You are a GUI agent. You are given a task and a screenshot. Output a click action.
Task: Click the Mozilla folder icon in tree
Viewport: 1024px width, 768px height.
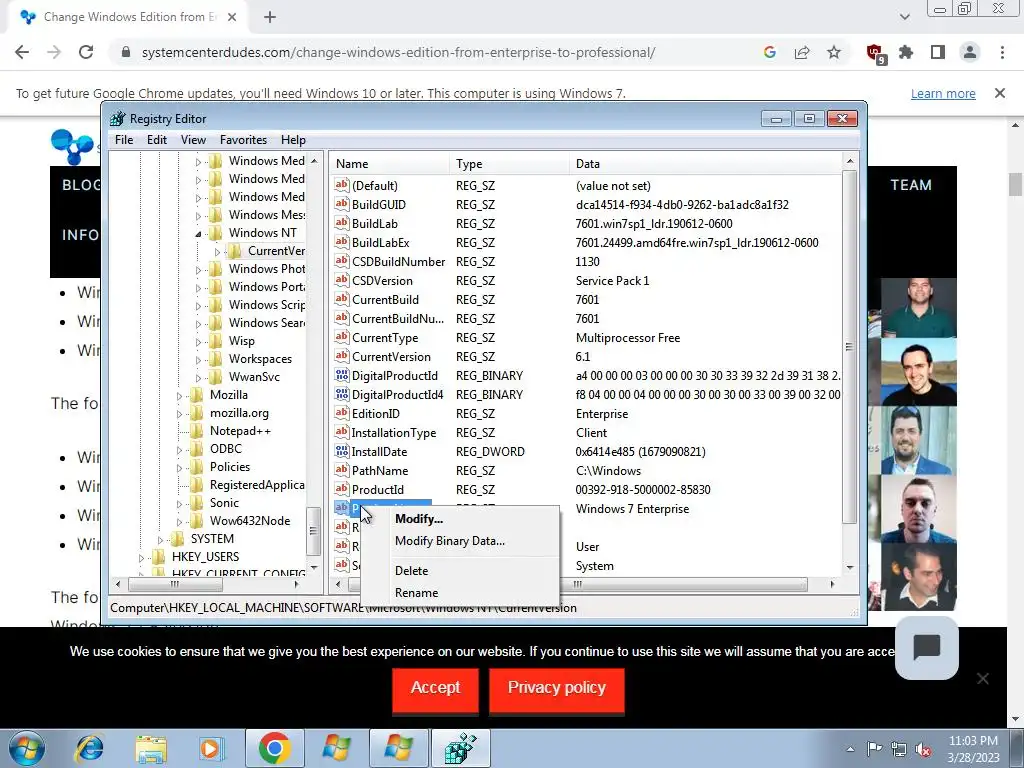pos(197,394)
